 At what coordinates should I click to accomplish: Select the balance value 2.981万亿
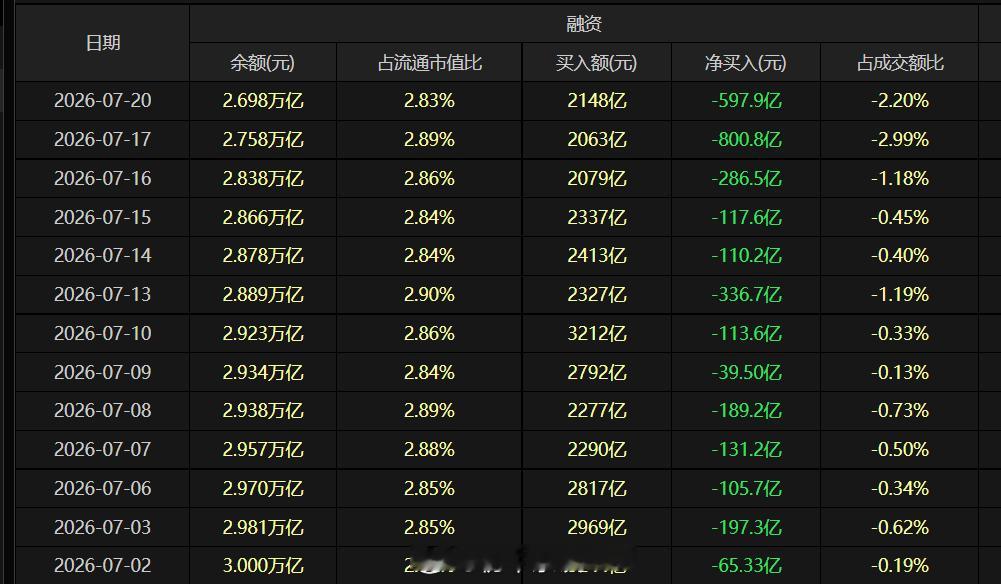pos(262,527)
